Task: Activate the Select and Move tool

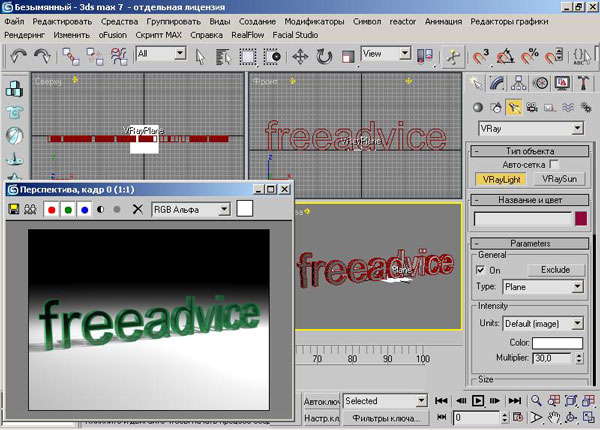Action: [x=300, y=57]
